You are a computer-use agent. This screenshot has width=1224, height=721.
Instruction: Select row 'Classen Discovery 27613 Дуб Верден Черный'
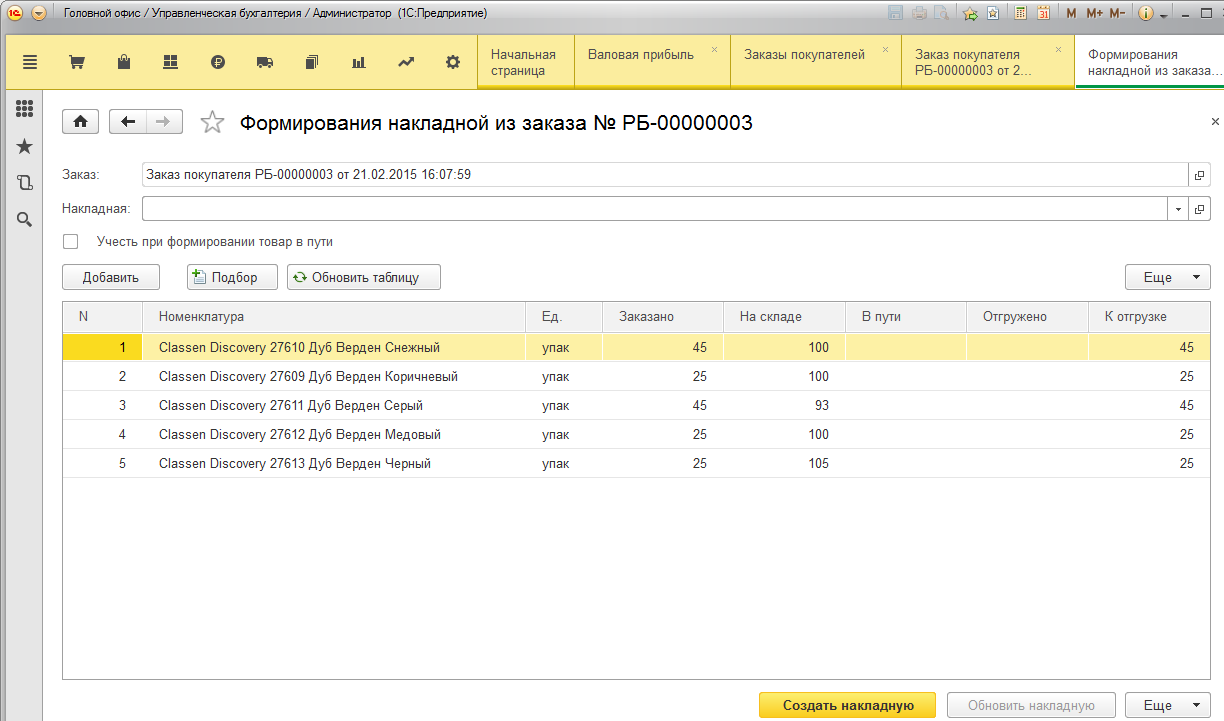pyautogui.click(x=636, y=464)
